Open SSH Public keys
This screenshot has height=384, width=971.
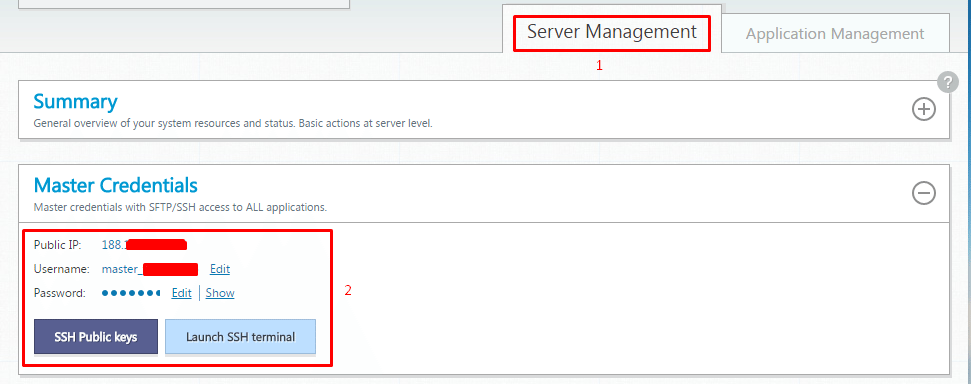[96, 337]
